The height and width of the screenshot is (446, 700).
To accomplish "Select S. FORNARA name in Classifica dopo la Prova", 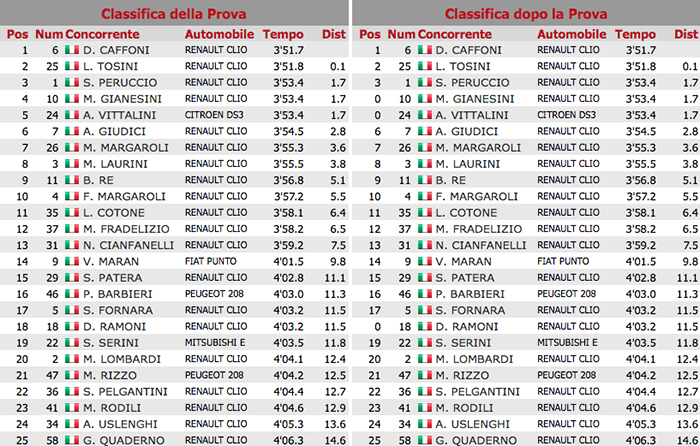I will tap(471, 310).
